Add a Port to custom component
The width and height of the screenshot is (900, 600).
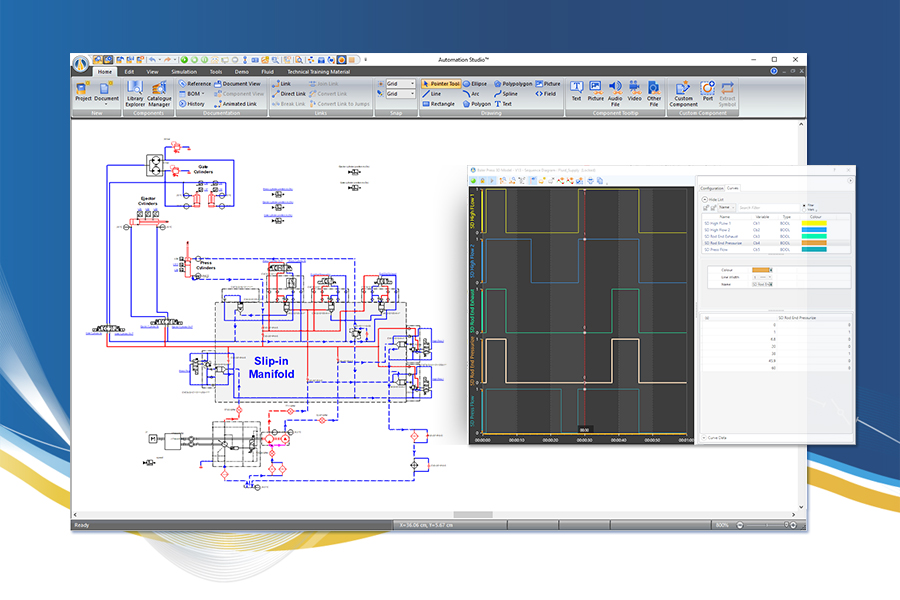click(708, 91)
